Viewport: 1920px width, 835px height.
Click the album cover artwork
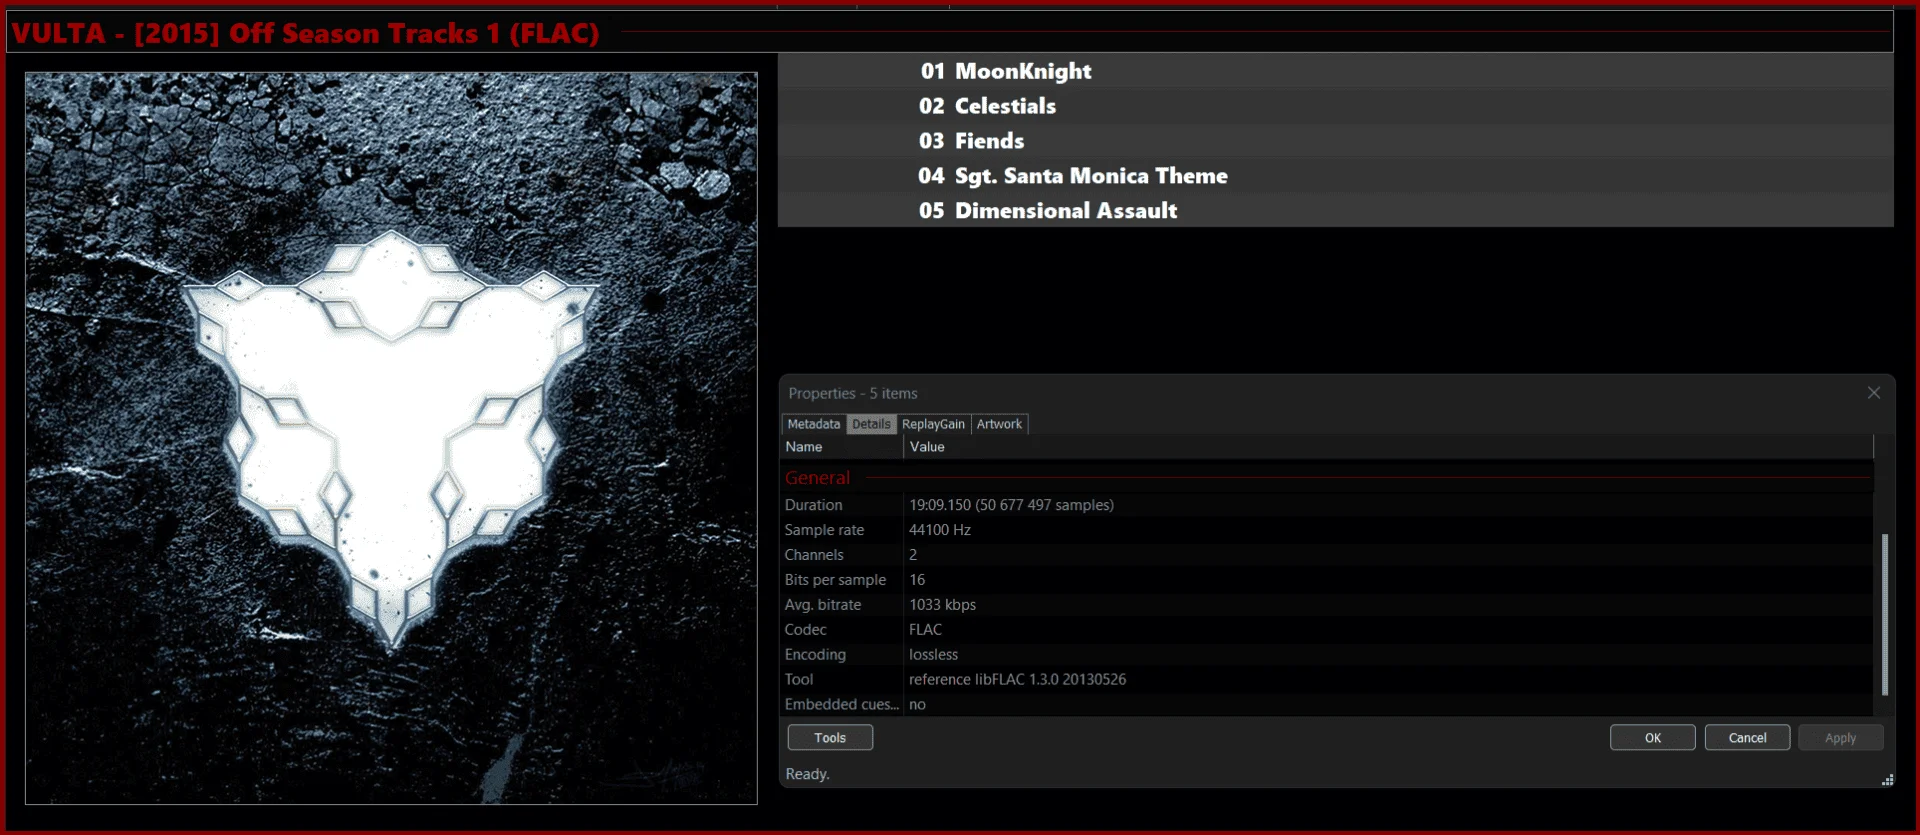tap(391, 438)
